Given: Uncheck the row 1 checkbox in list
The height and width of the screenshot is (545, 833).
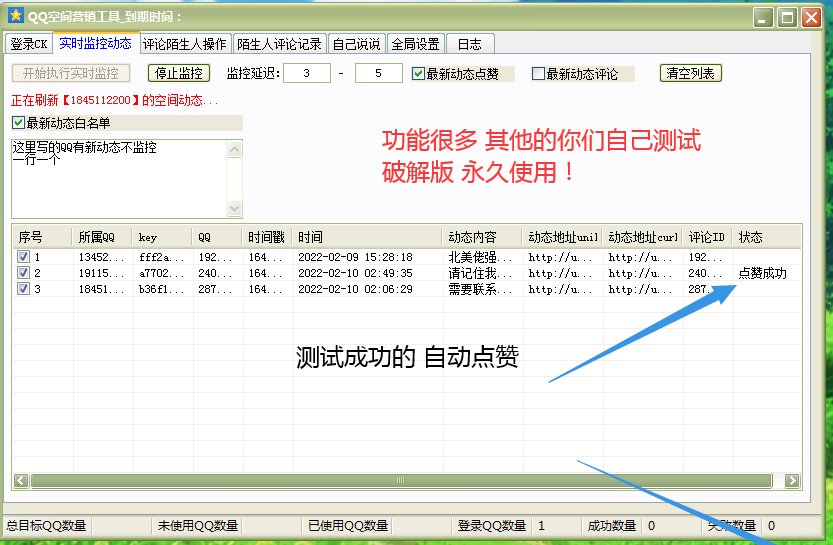Looking at the screenshot, I should coord(23,257).
